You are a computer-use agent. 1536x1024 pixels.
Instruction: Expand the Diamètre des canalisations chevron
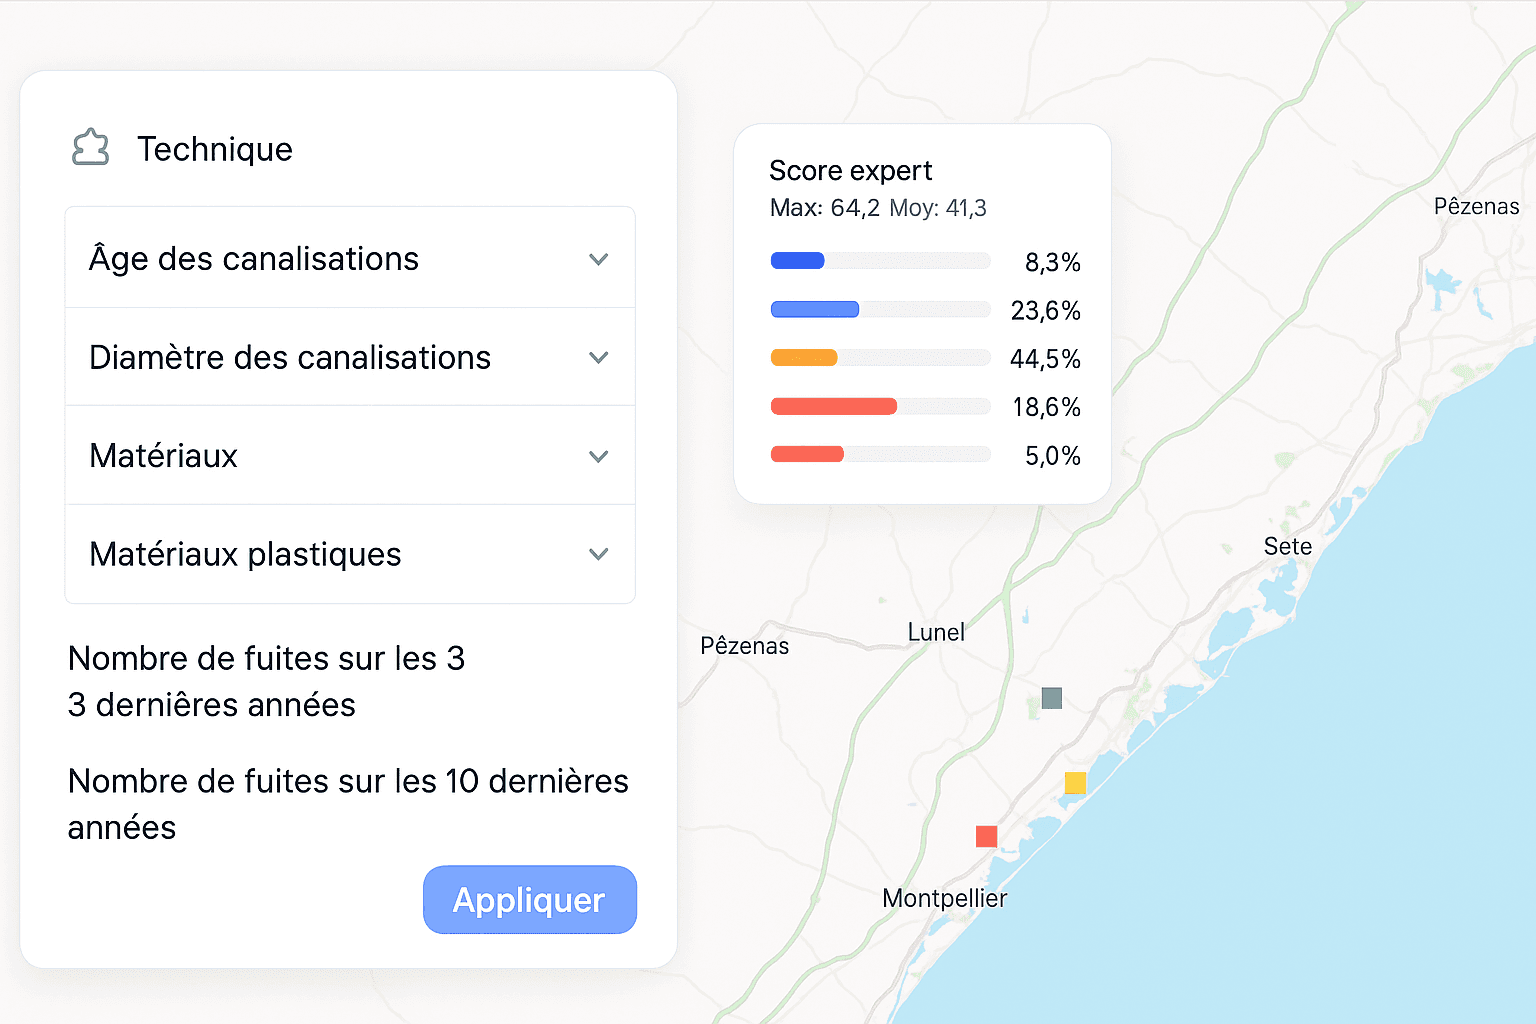click(x=599, y=358)
